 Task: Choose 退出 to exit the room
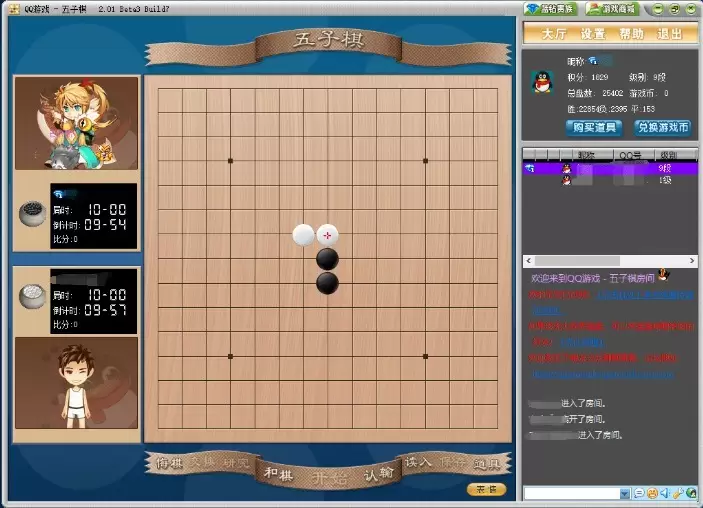[670, 34]
